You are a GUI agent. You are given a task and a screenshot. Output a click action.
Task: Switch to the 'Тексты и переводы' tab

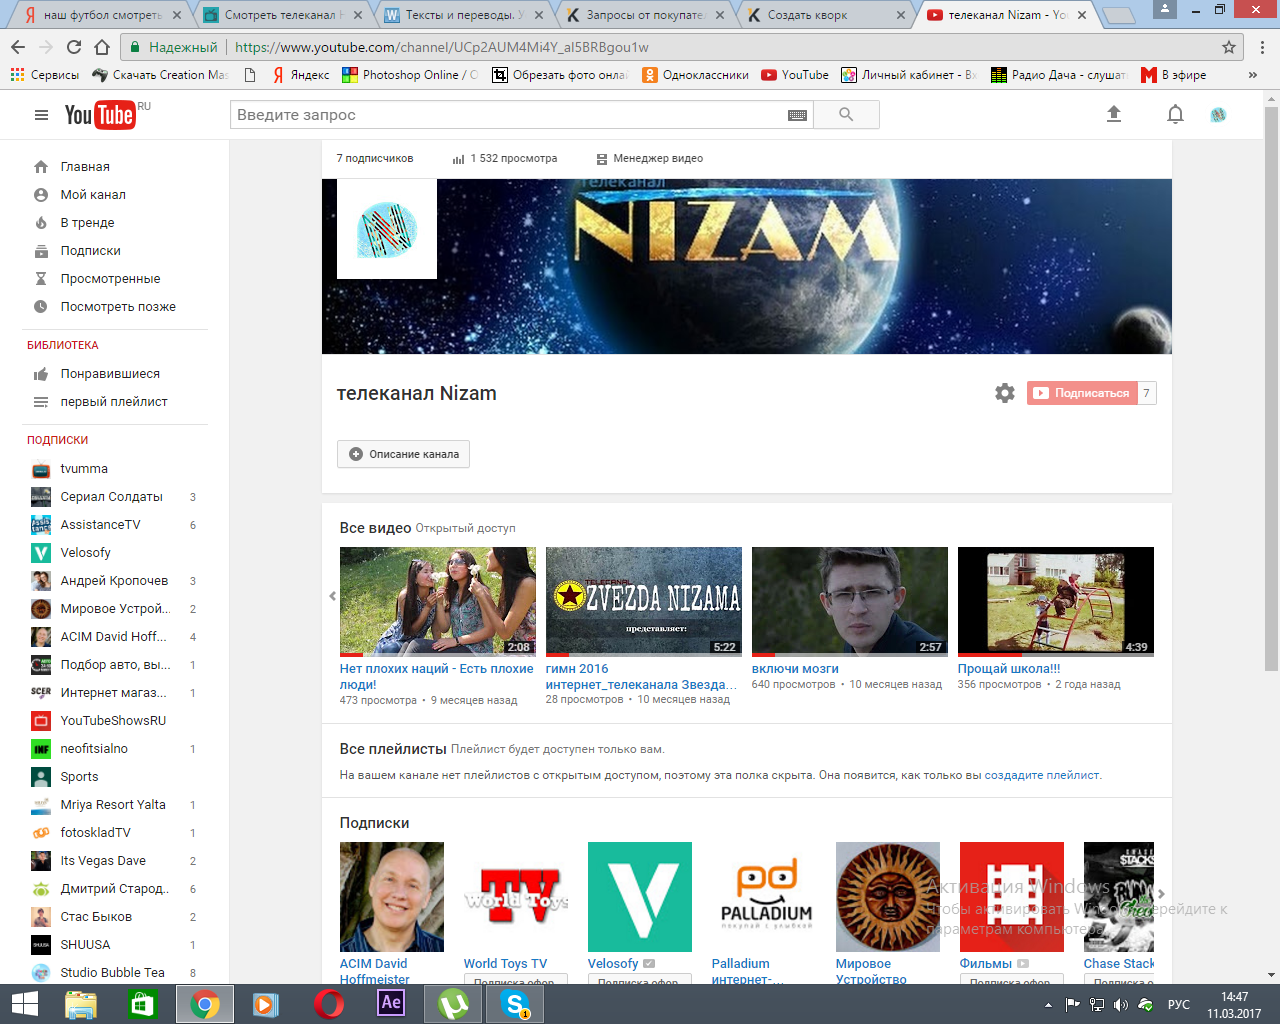pos(465,15)
